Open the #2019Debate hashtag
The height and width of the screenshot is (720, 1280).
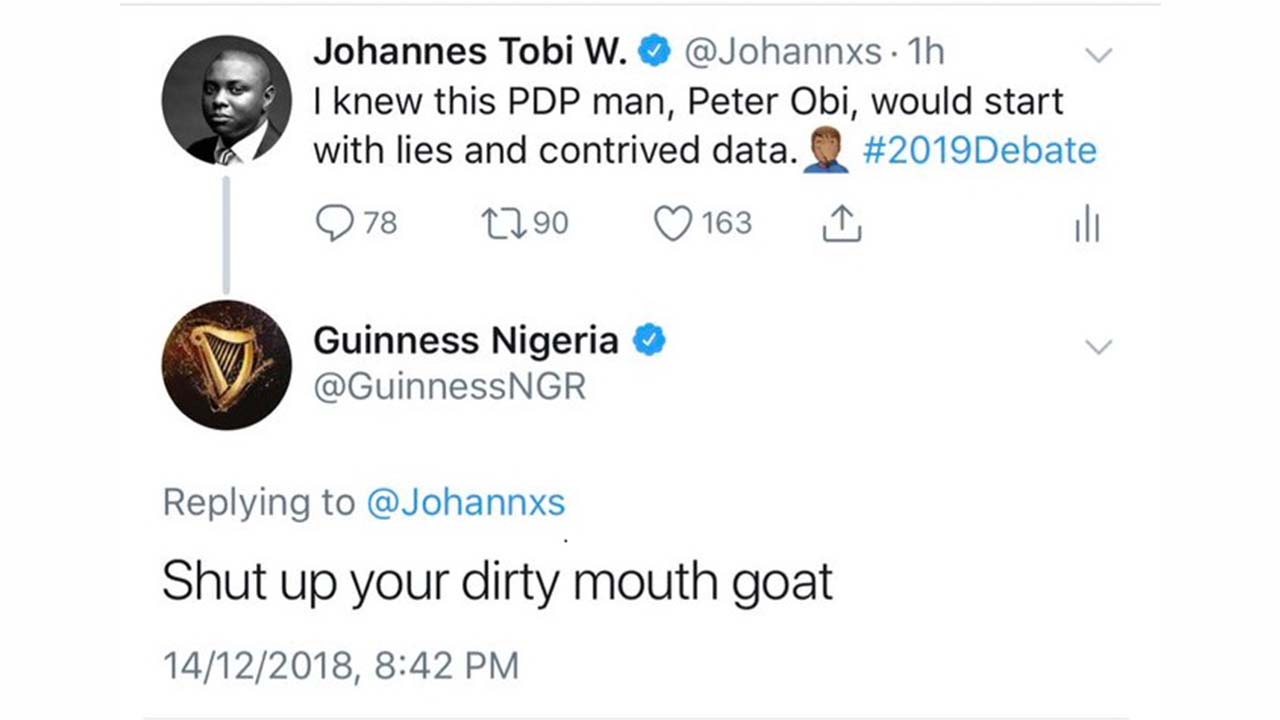(x=979, y=151)
